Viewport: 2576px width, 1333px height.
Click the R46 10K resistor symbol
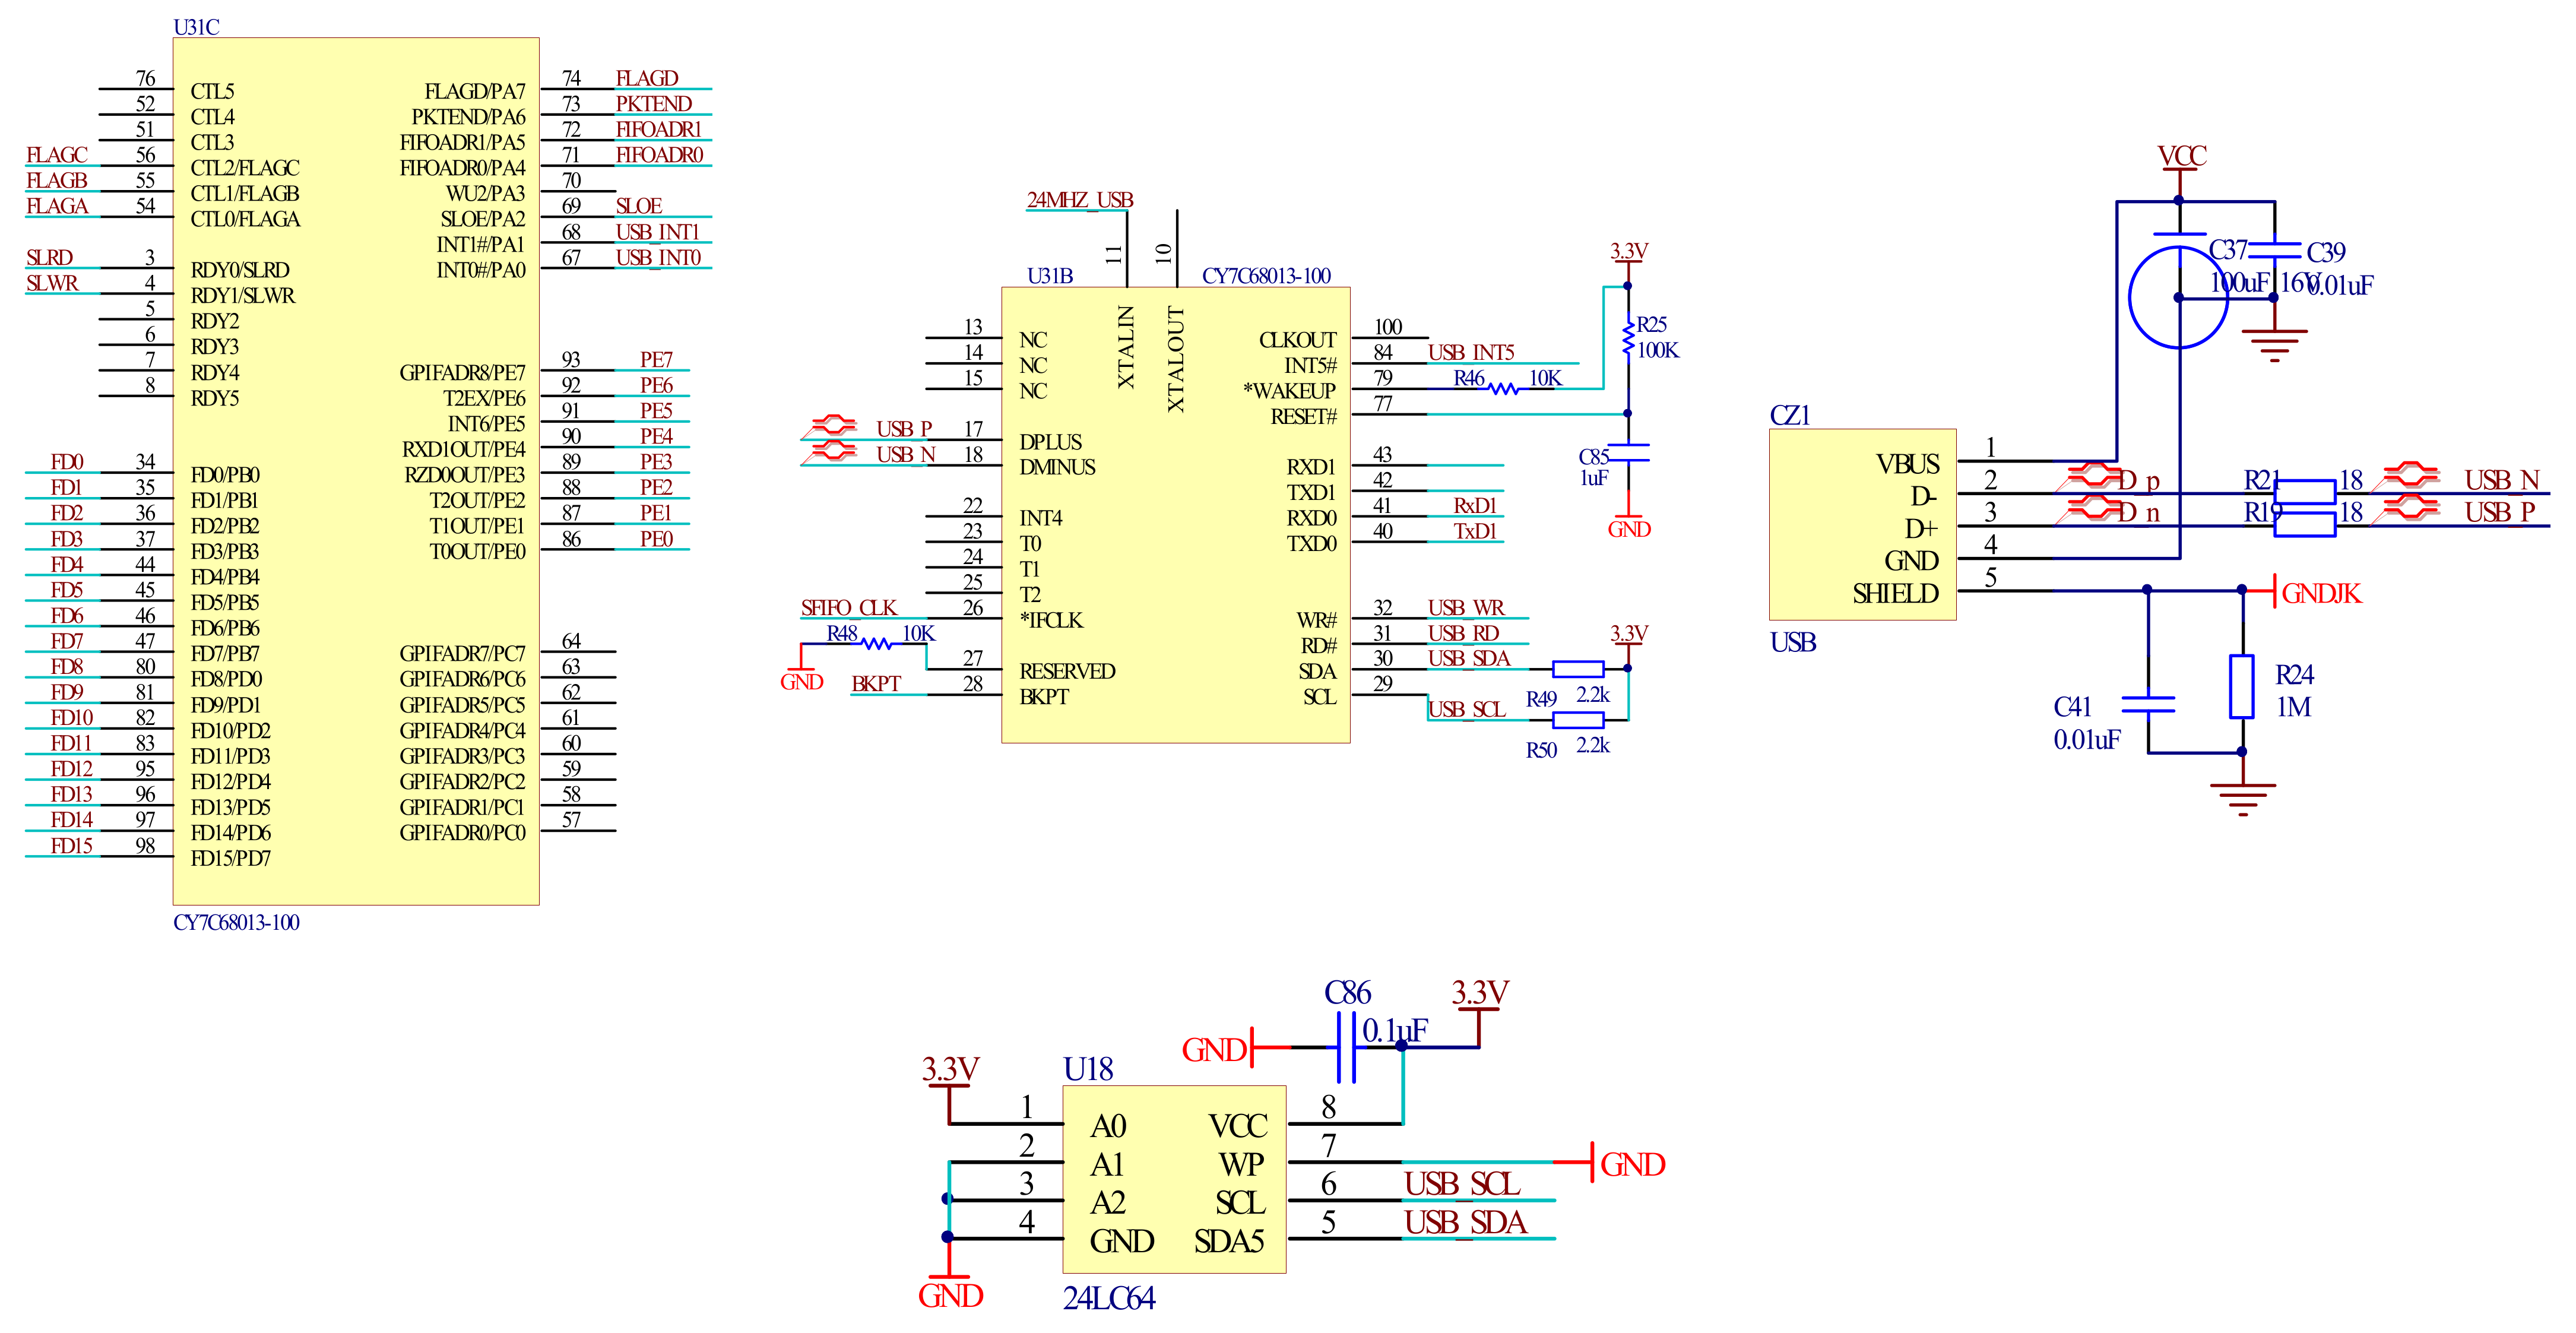click(x=1504, y=388)
